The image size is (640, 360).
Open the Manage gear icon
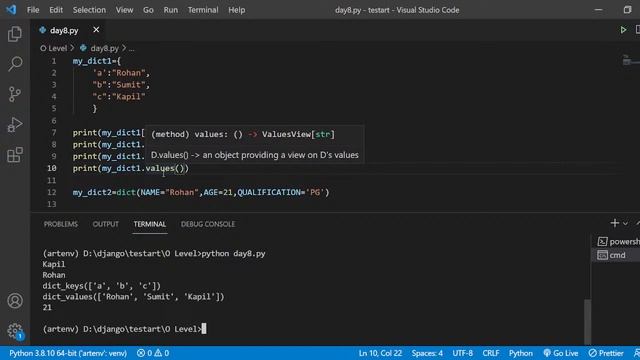click(x=15, y=331)
